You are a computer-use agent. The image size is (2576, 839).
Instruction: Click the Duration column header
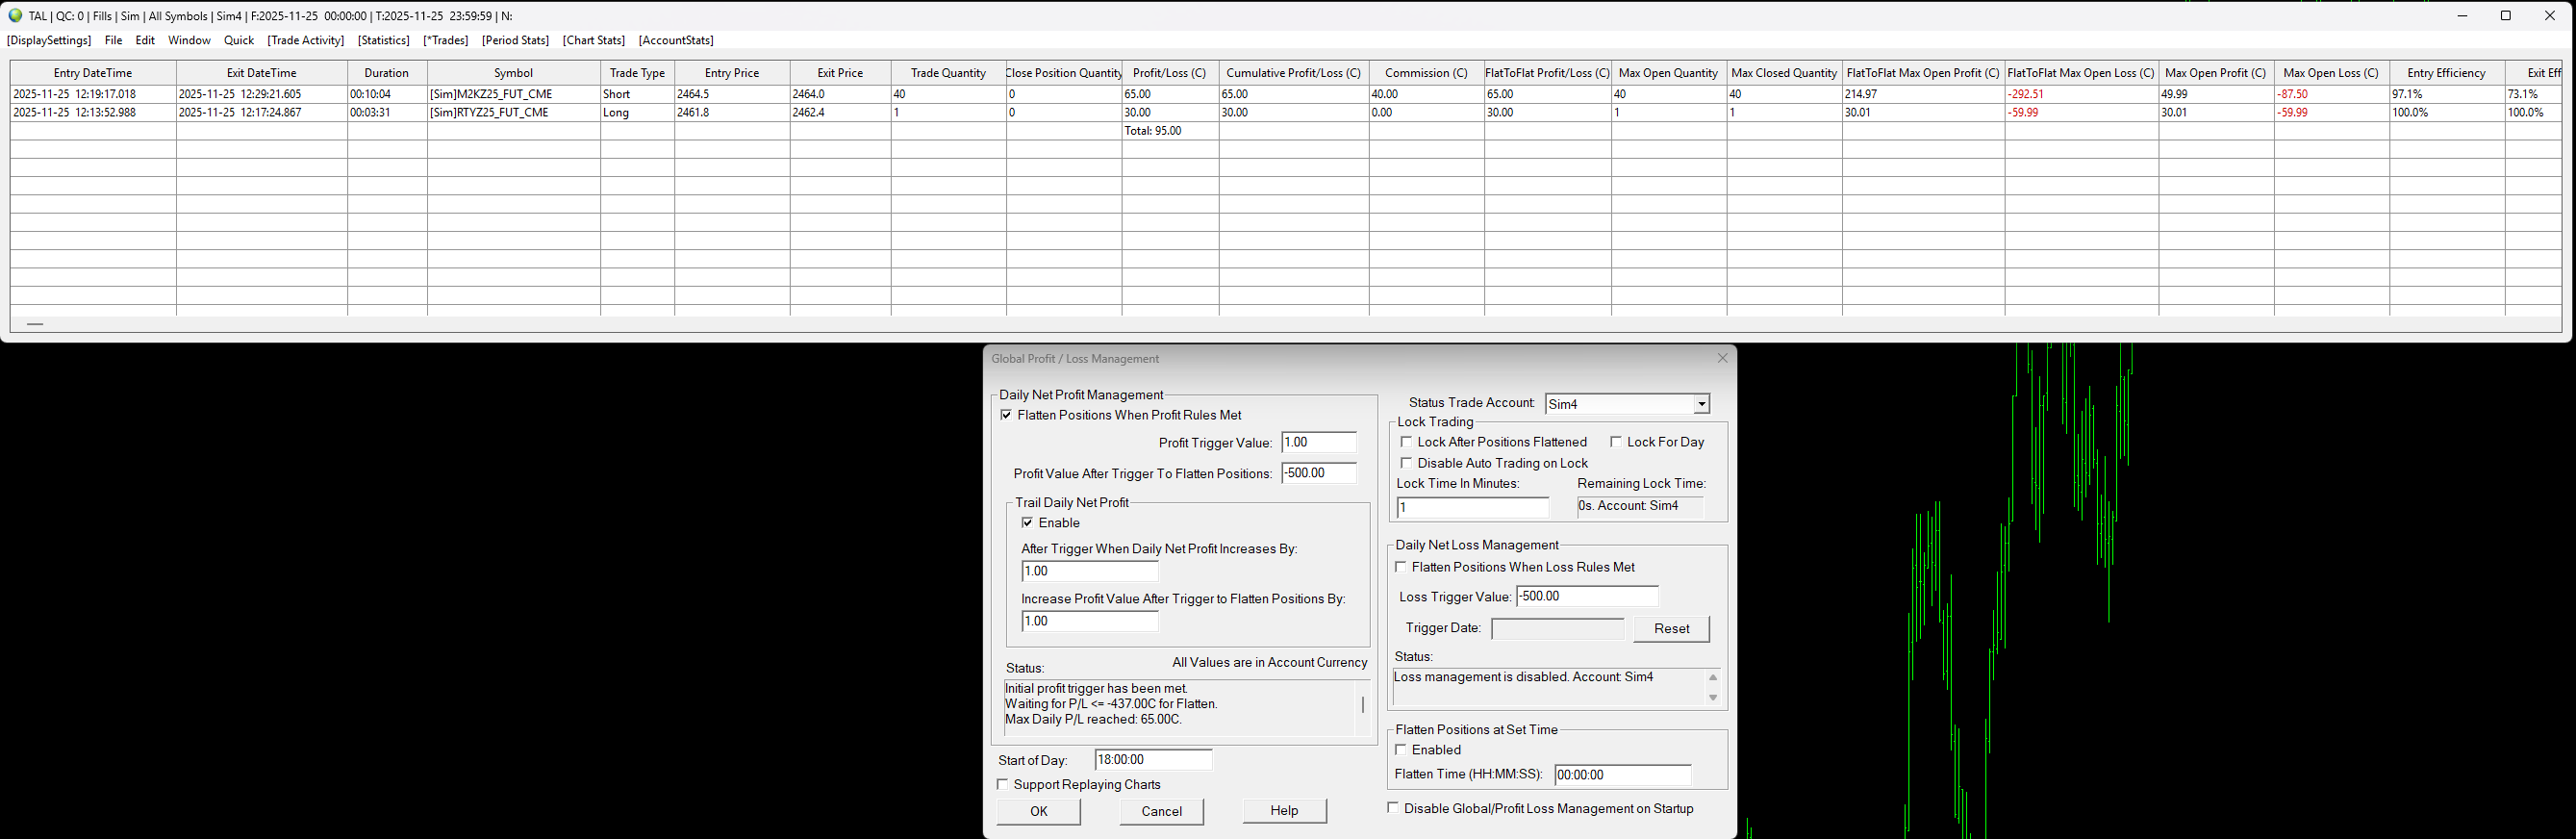[x=387, y=73]
